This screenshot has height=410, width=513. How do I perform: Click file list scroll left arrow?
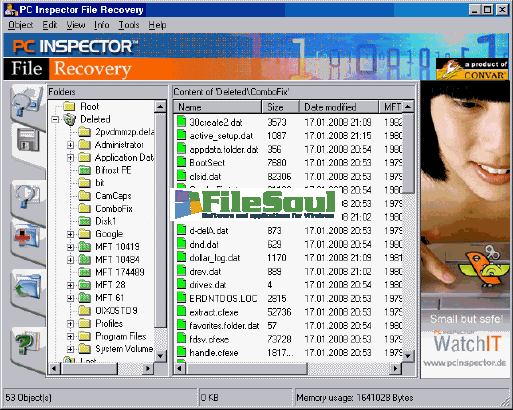tap(180, 368)
